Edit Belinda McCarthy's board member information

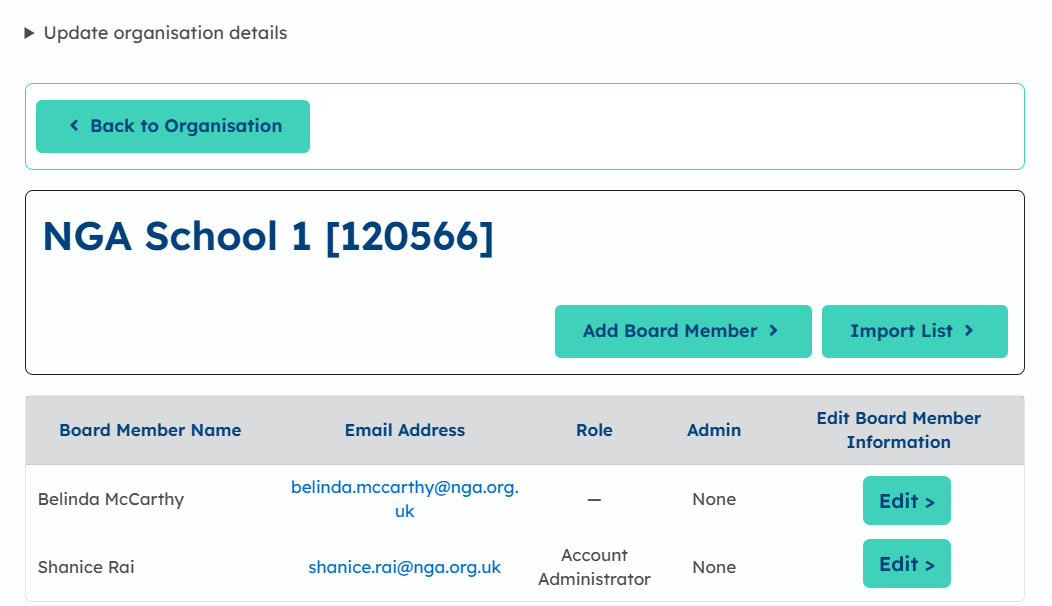pos(906,501)
